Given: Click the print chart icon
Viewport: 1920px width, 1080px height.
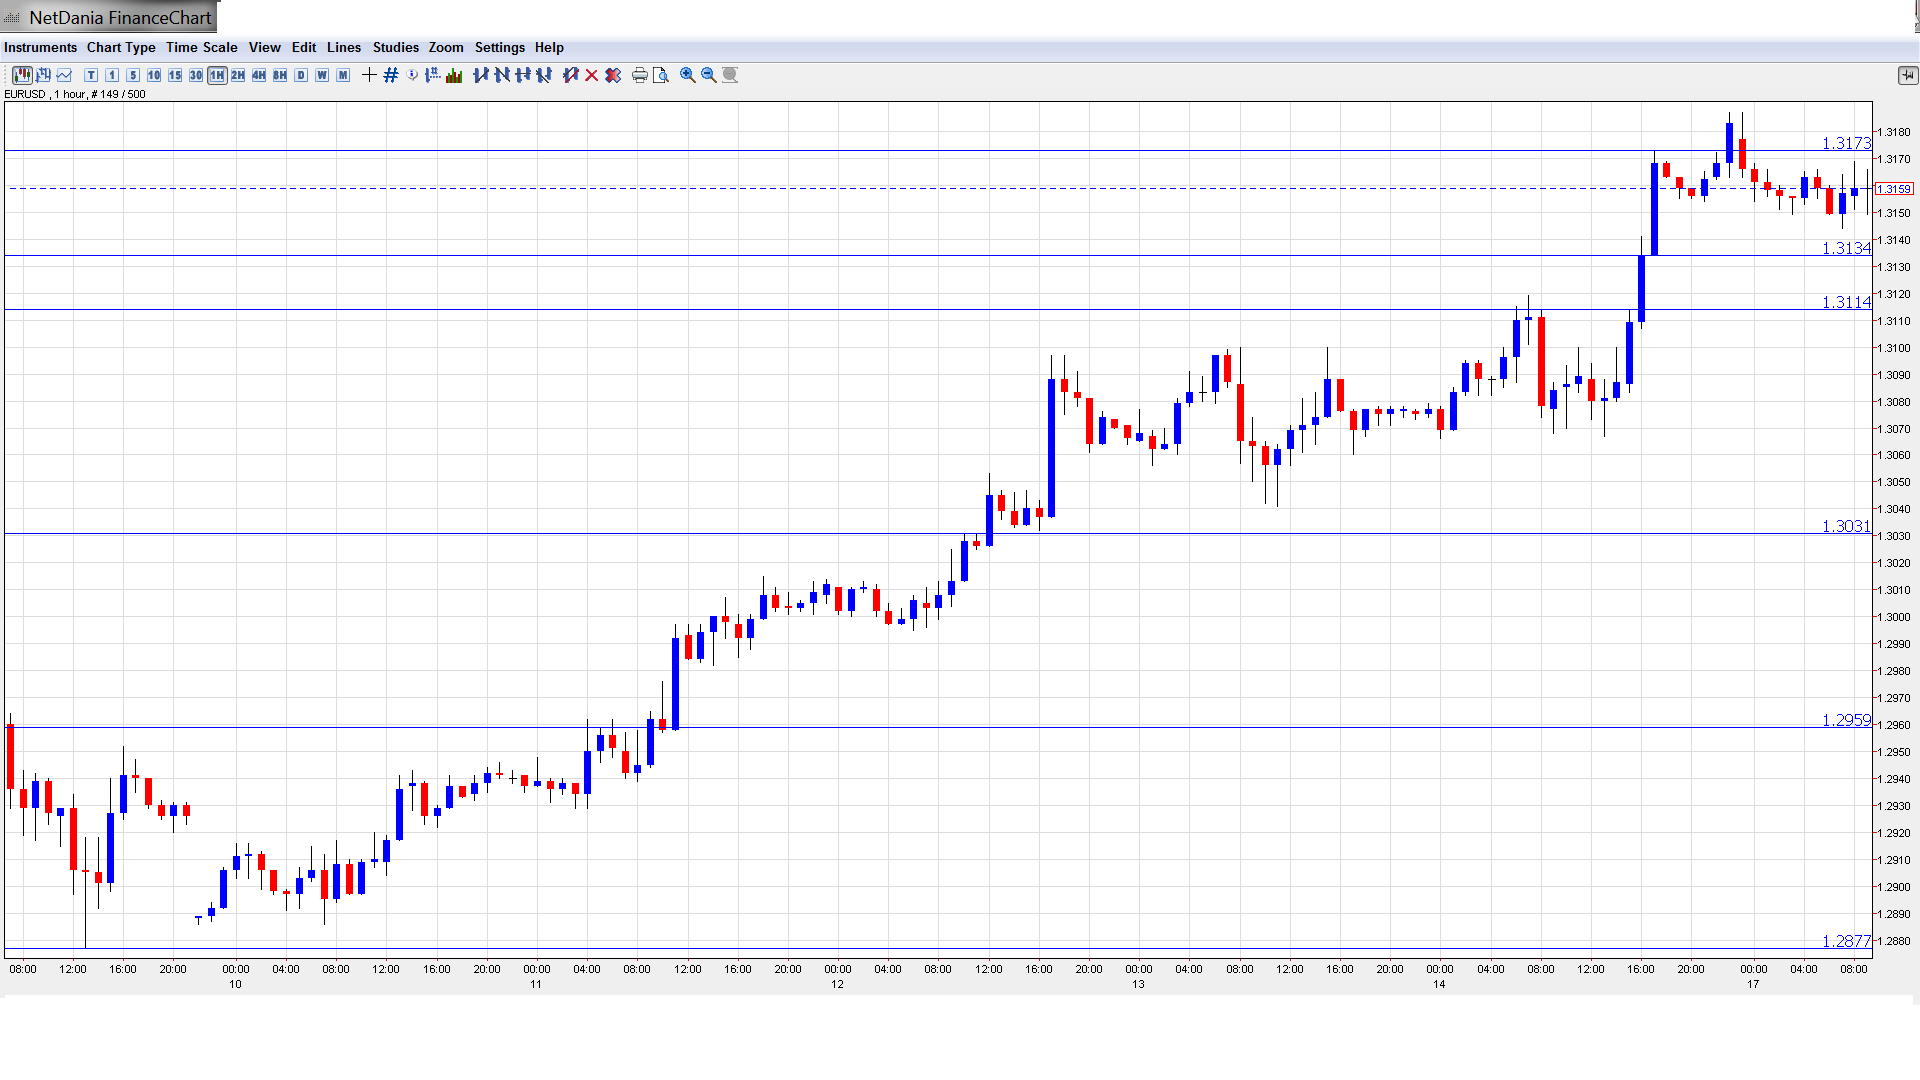Looking at the screenshot, I should 640,75.
